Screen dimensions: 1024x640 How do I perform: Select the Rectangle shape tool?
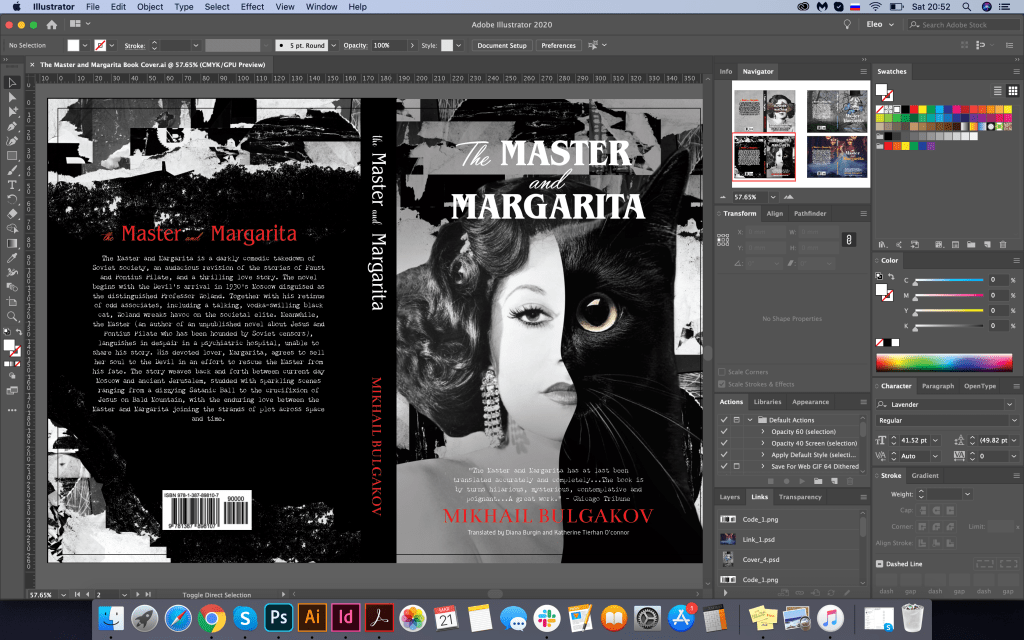[x=12, y=155]
